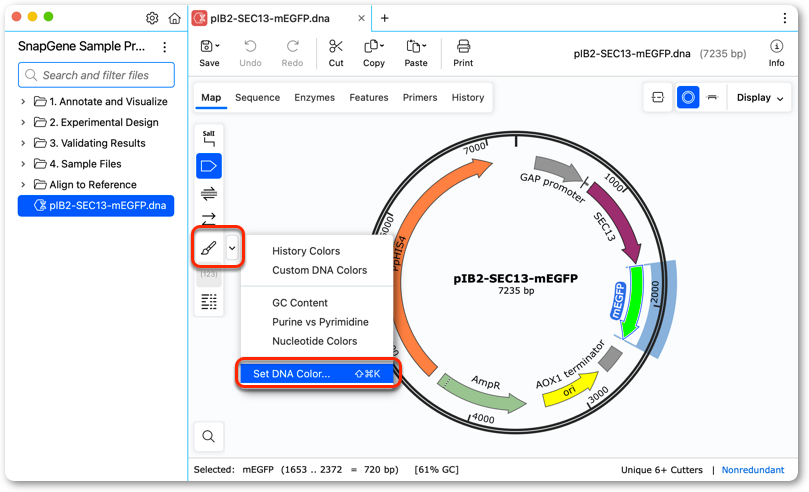809x492 pixels.
Task: Expand the 3. Validating Results folder
Action: pos(23,143)
